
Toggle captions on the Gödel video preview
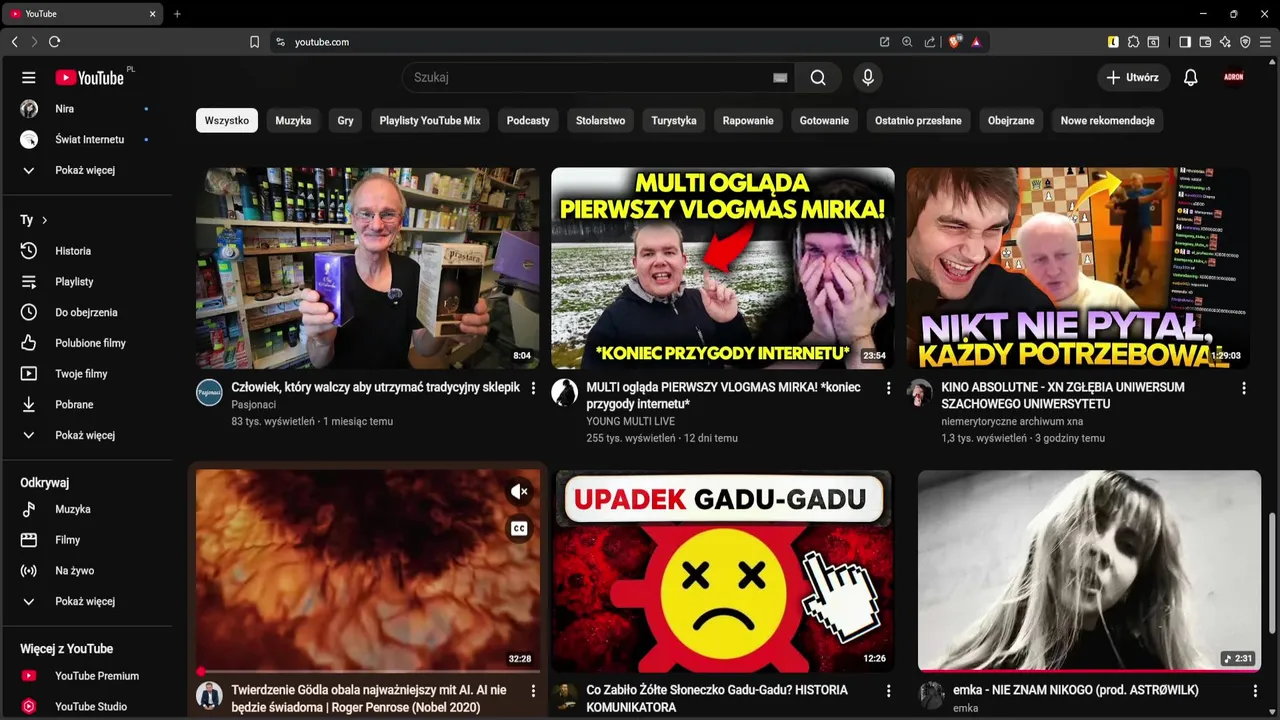519,529
